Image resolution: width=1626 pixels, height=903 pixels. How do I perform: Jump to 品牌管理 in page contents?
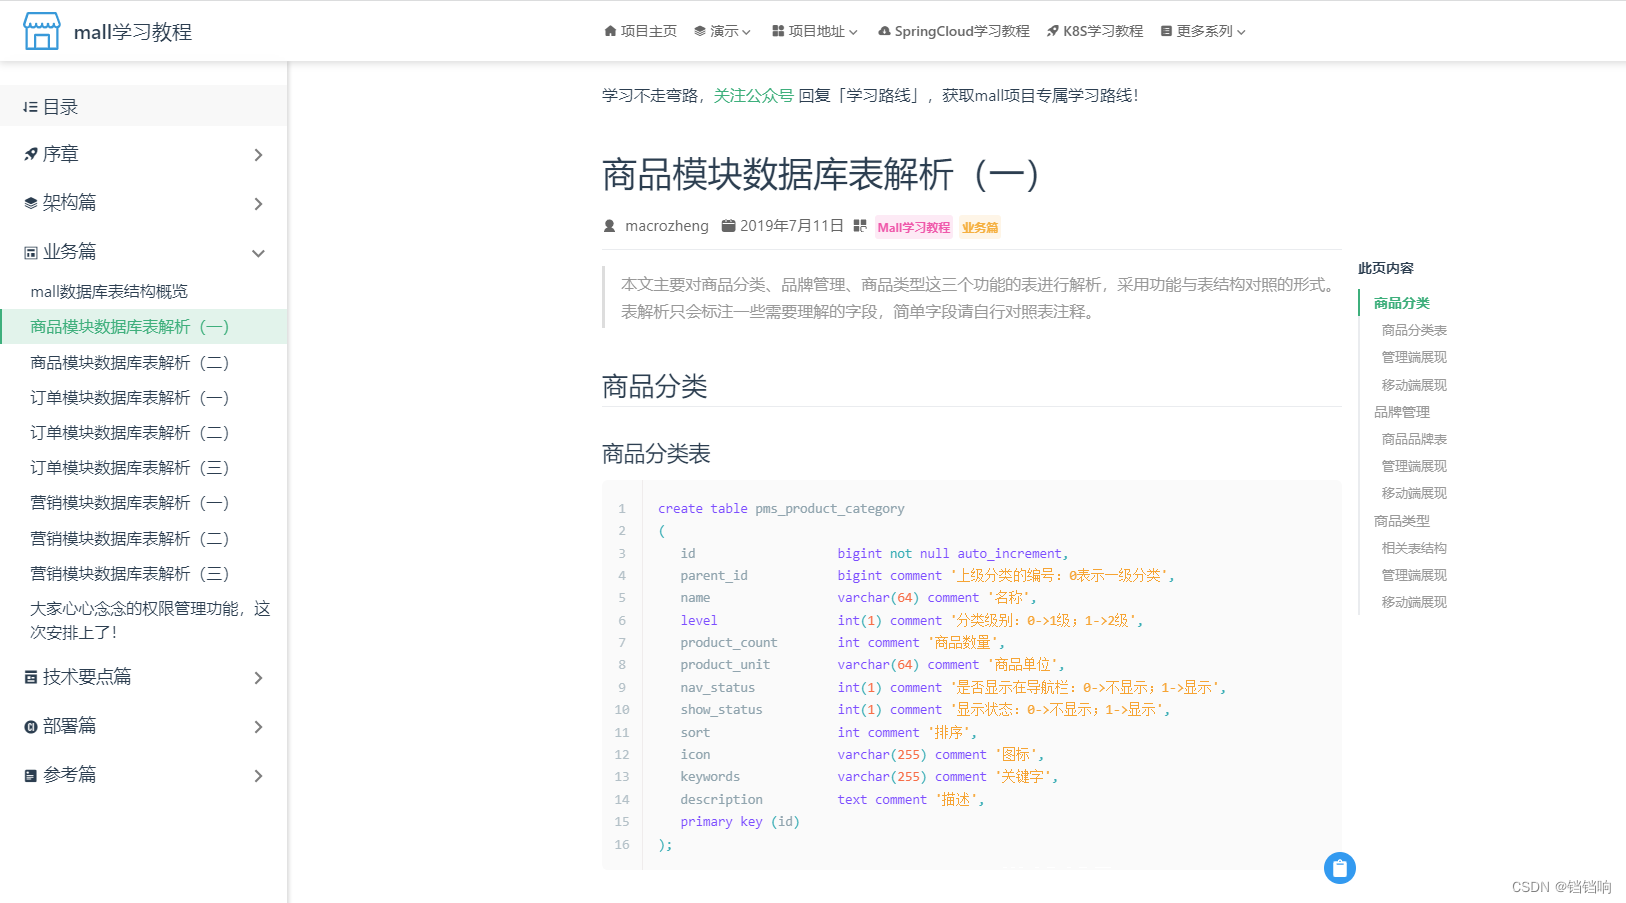tap(1402, 412)
